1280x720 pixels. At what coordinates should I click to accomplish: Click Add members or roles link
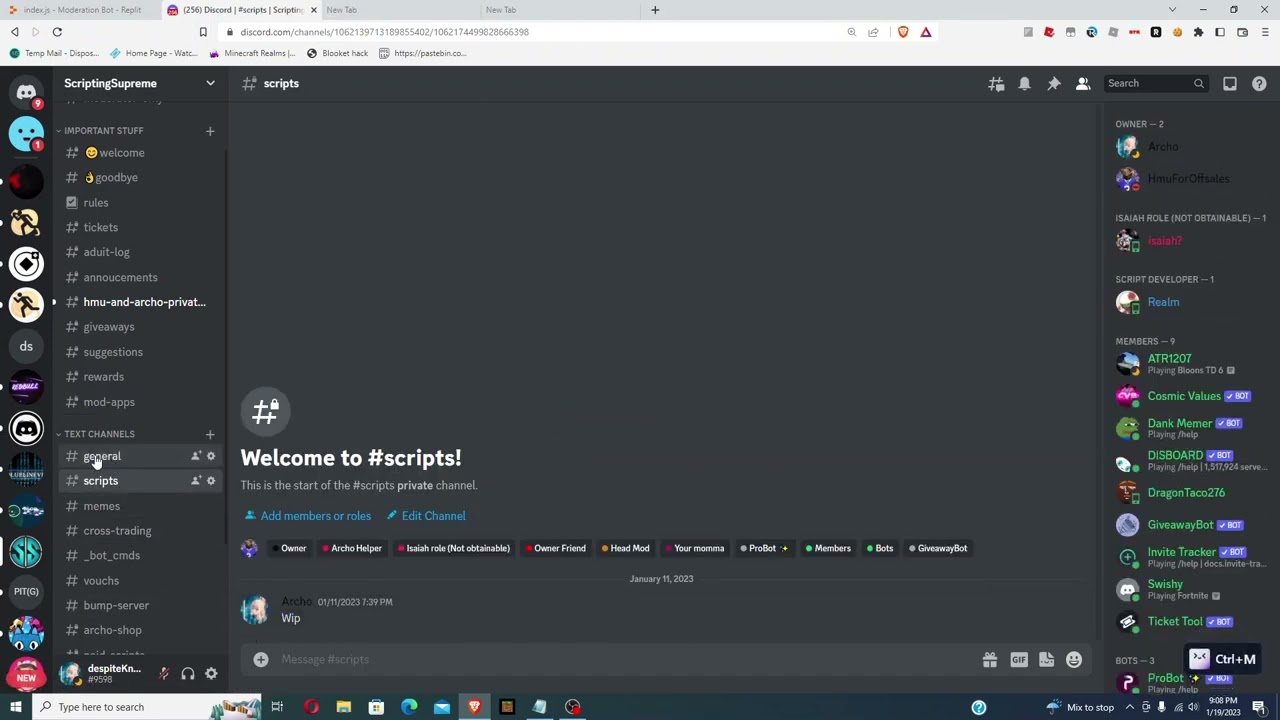307,516
